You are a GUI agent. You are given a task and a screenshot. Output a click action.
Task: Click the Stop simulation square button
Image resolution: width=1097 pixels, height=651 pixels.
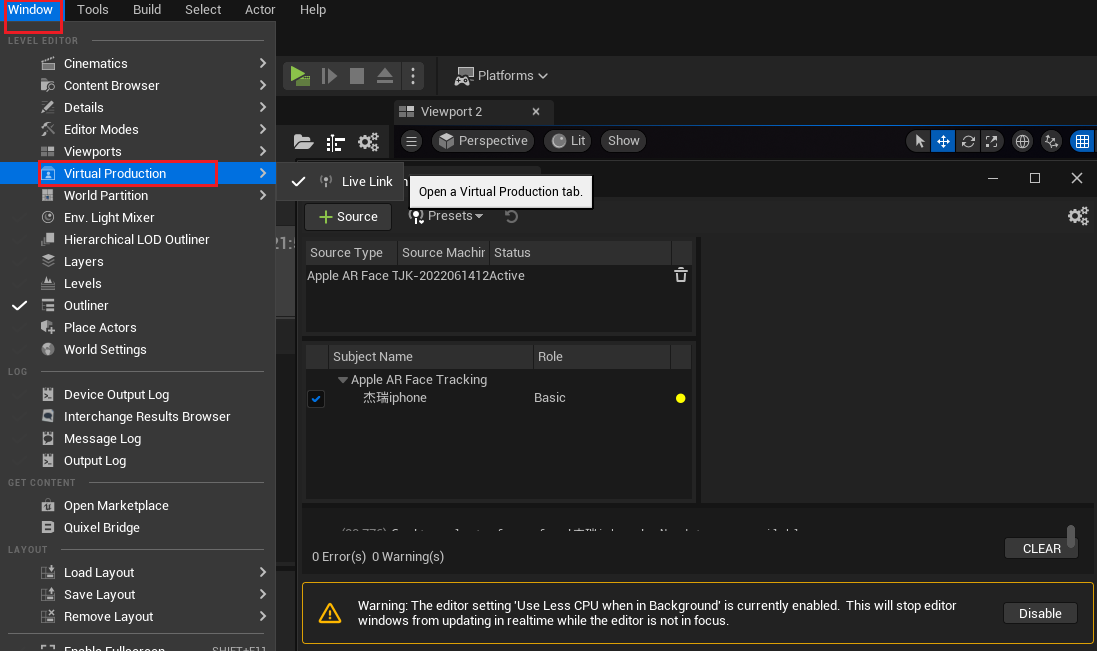point(357,76)
